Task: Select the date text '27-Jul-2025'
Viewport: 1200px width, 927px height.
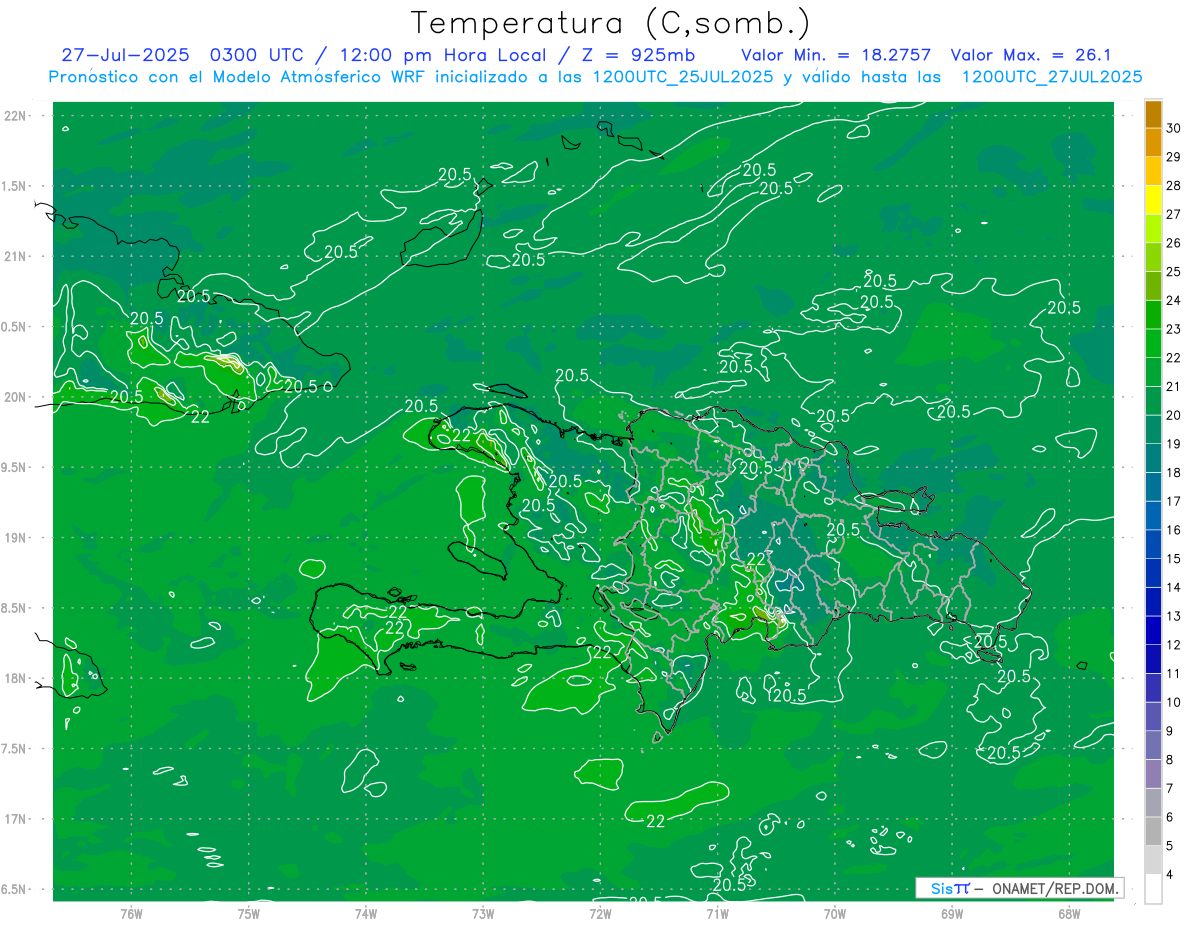Action: pos(126,55)
